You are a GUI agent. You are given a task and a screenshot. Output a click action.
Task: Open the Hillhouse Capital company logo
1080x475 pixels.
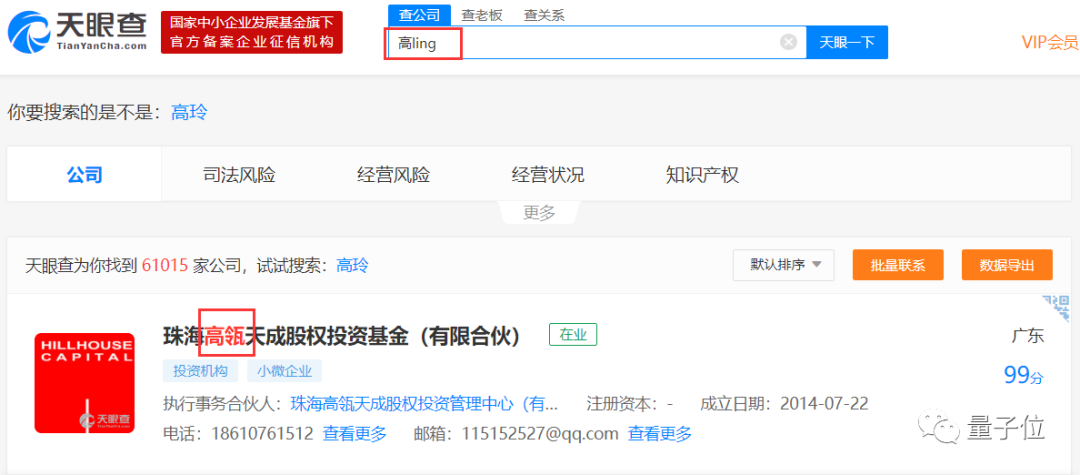tap(85, 383)
